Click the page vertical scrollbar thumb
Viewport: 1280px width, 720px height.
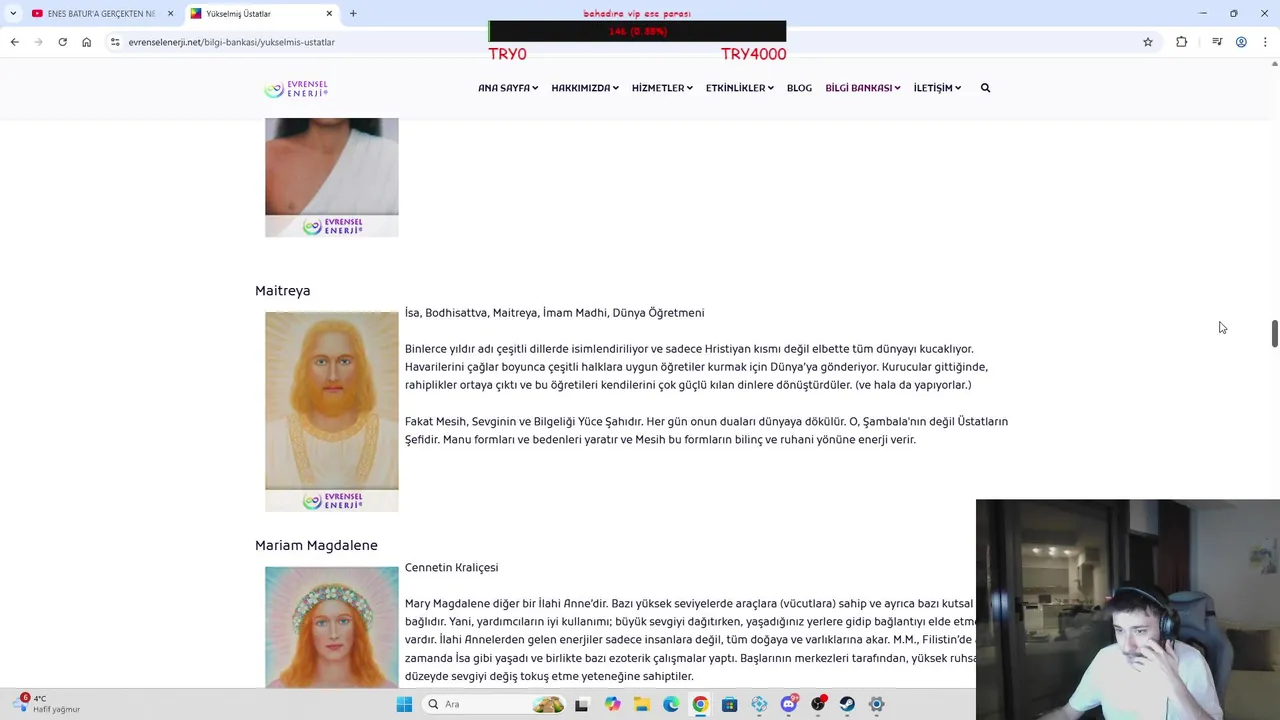[1274, 334]
